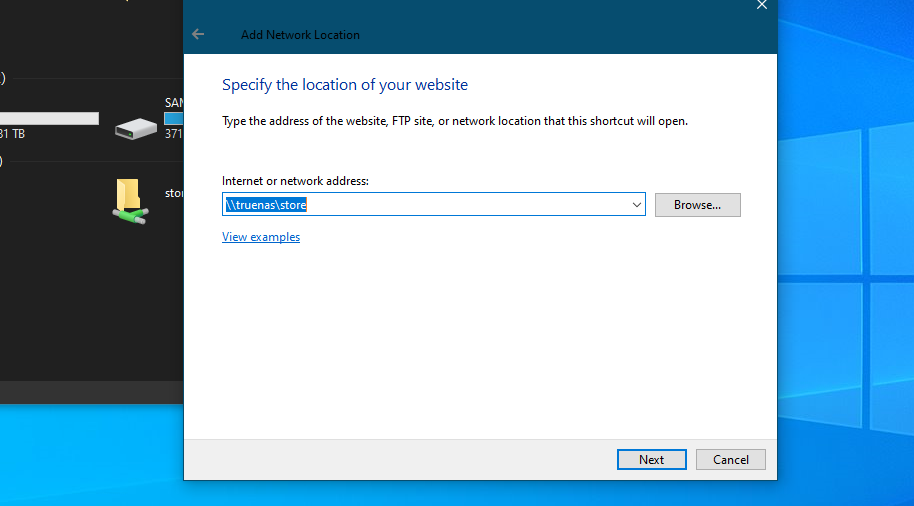Image resolution: width=914 pixels, height=506 pixels.
Task: Cancel the network location wizard
Action: coord(730,460)
